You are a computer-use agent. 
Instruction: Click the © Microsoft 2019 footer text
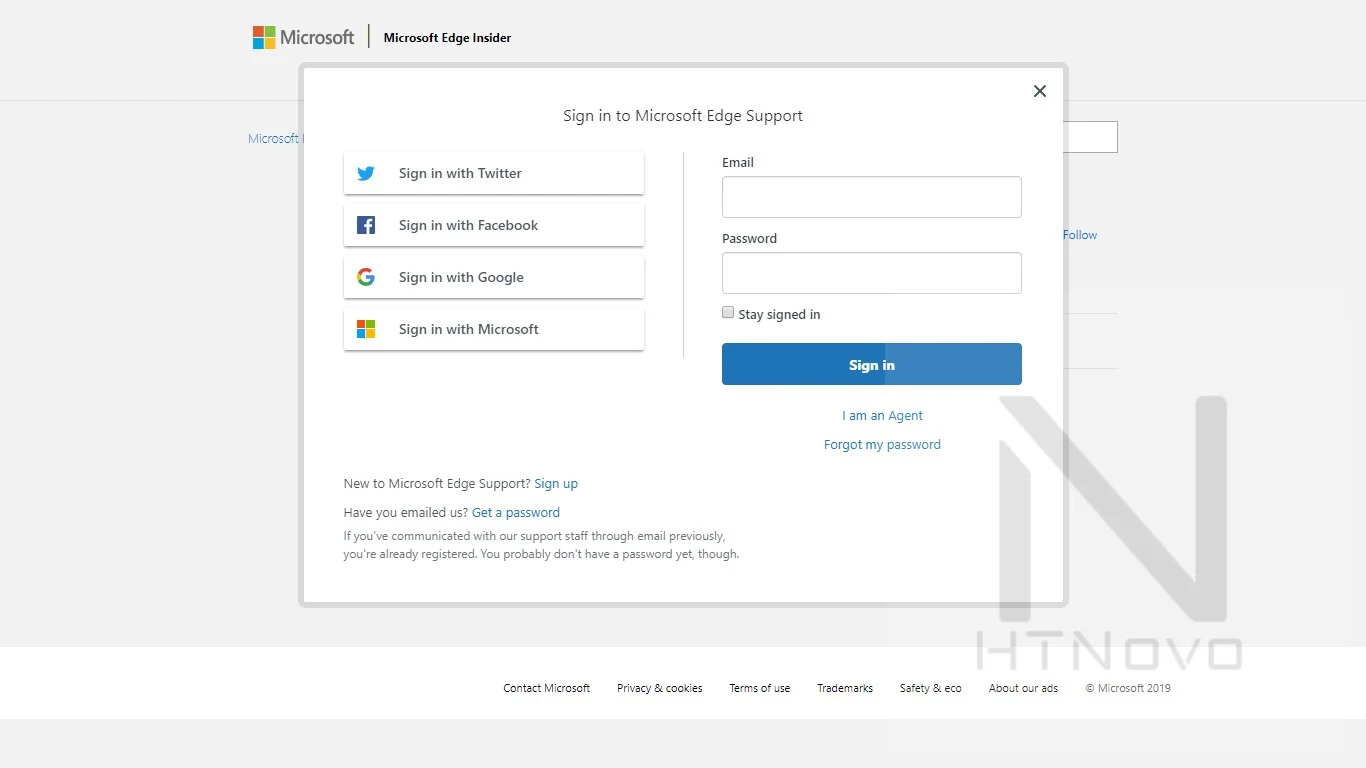[x=1128, y=688]
